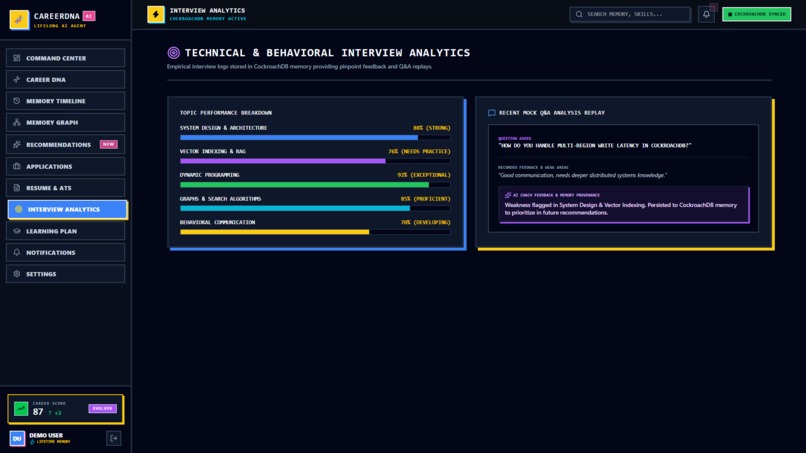
Task: Open the Command Center page
Action: [65, 58]
